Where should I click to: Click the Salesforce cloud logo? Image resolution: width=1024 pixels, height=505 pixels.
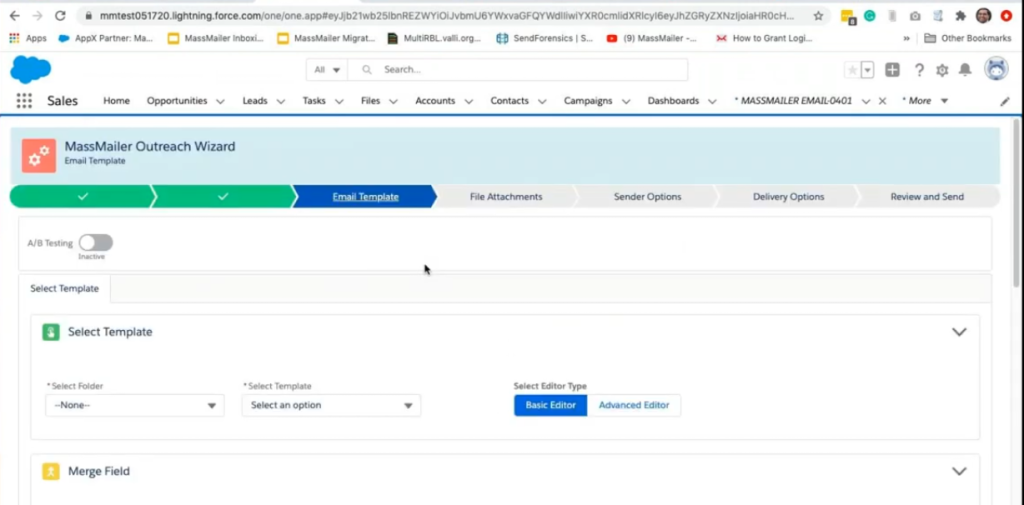31,69
